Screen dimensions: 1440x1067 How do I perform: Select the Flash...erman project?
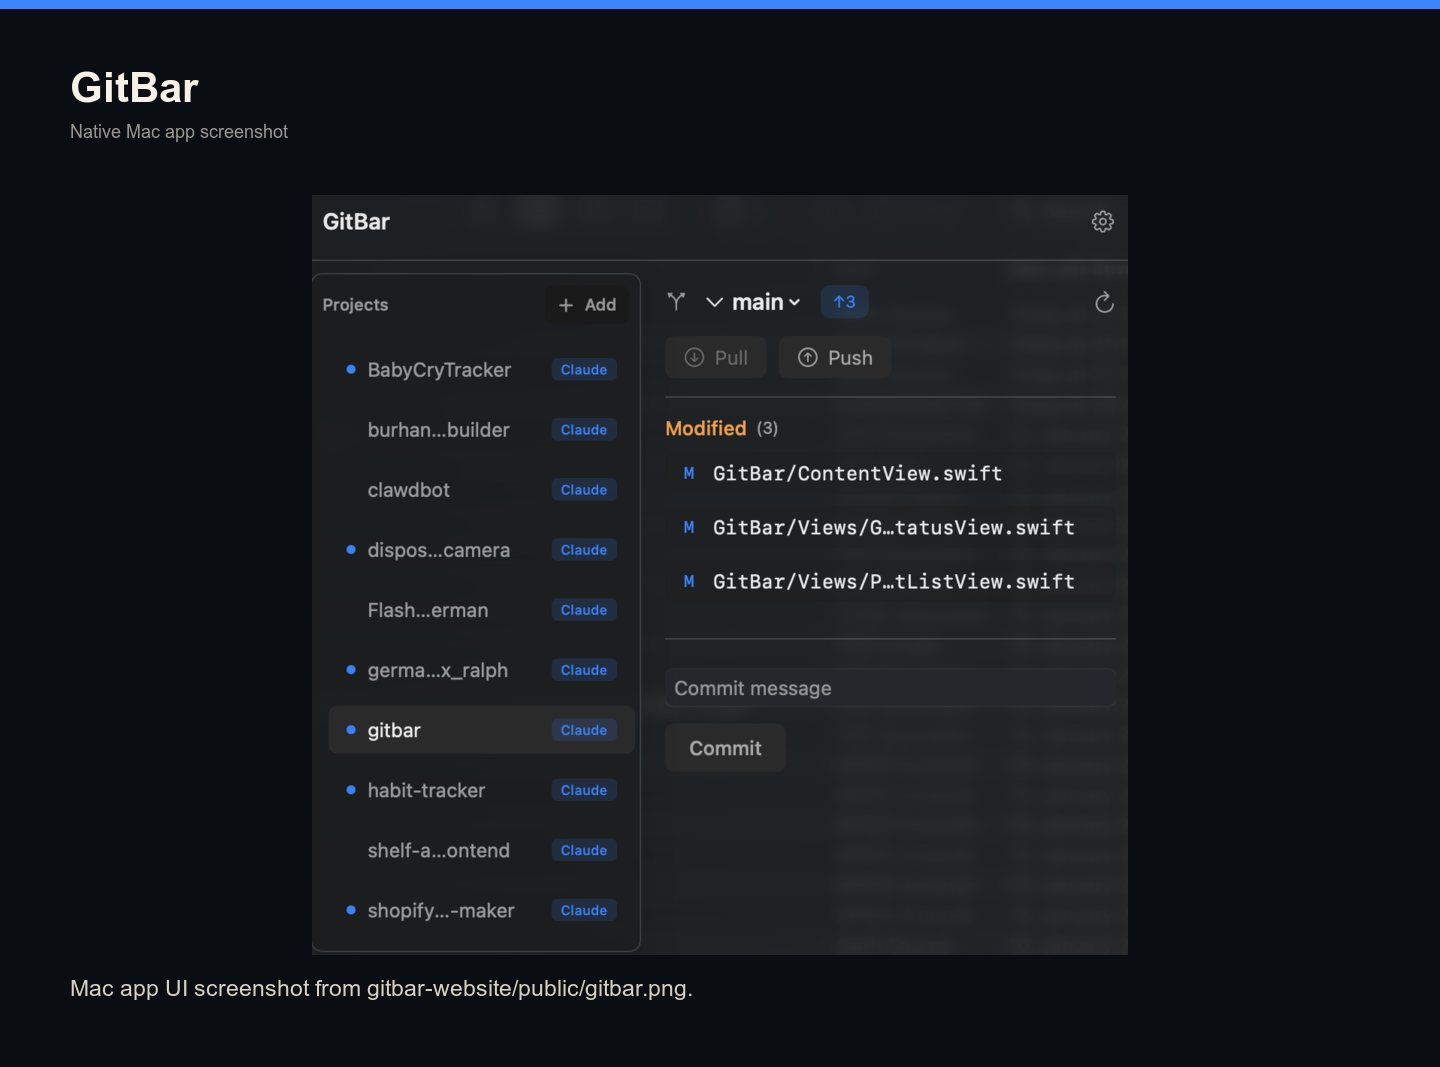pos(481,610)
